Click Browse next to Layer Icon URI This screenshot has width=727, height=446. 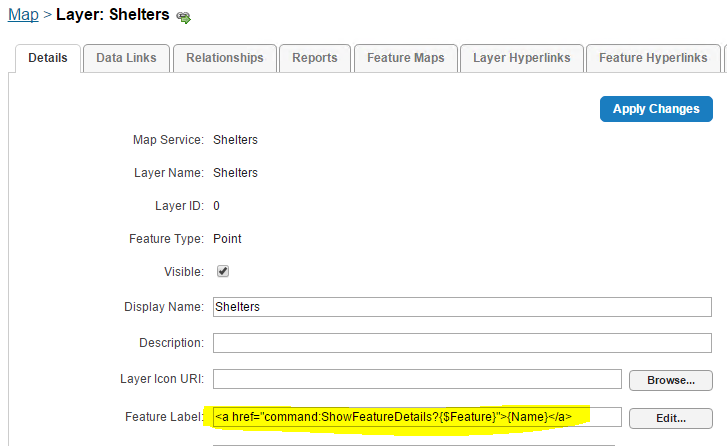(671, 380)
